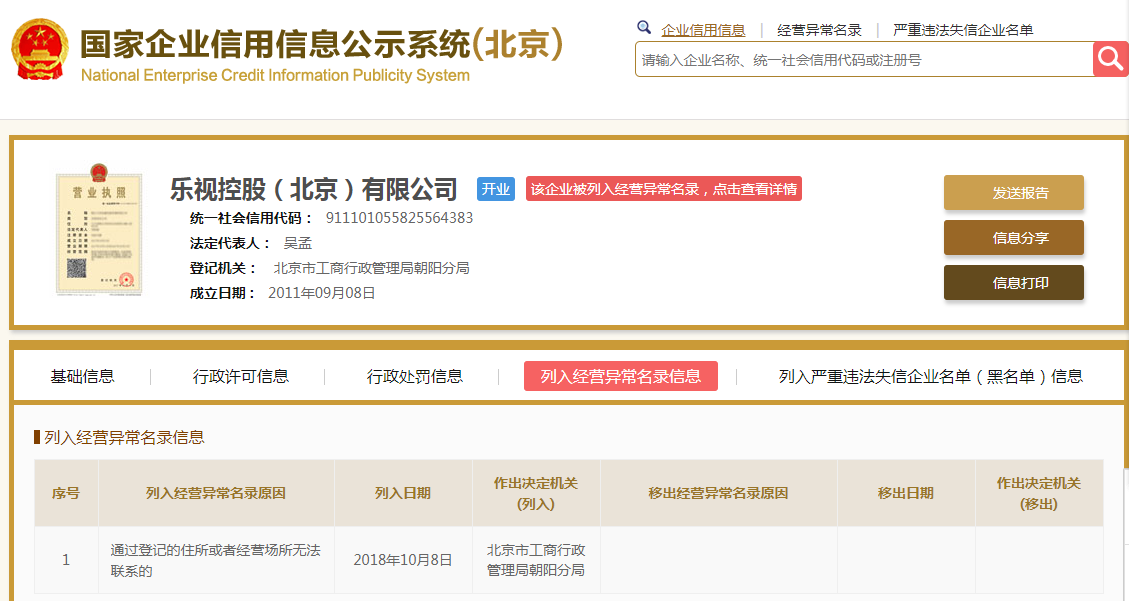Click the 列入经营异常名录原因 column header
Image resolution: width=1129 pixels, height=601 pixels.
[x=216, y=493]
